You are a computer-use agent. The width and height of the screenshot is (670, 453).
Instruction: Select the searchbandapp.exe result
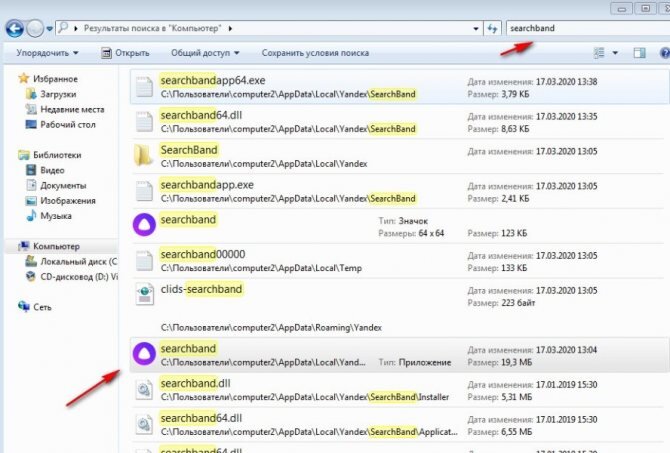(x=400, y=191)
